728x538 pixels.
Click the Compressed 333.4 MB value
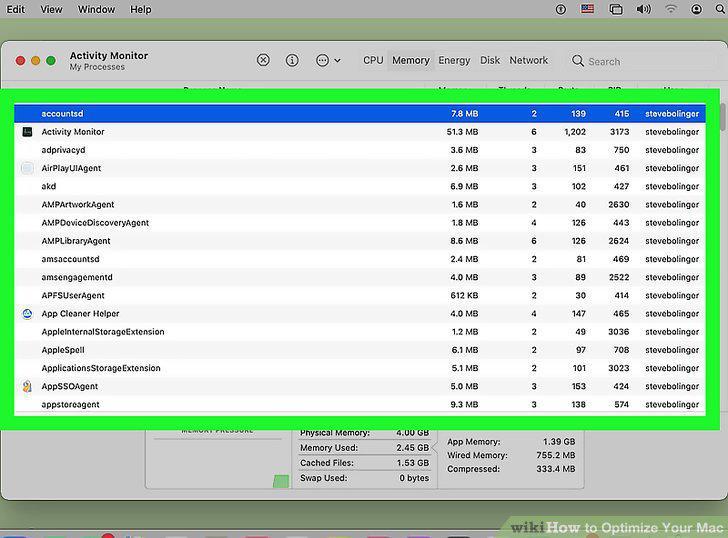pos(556,469)
